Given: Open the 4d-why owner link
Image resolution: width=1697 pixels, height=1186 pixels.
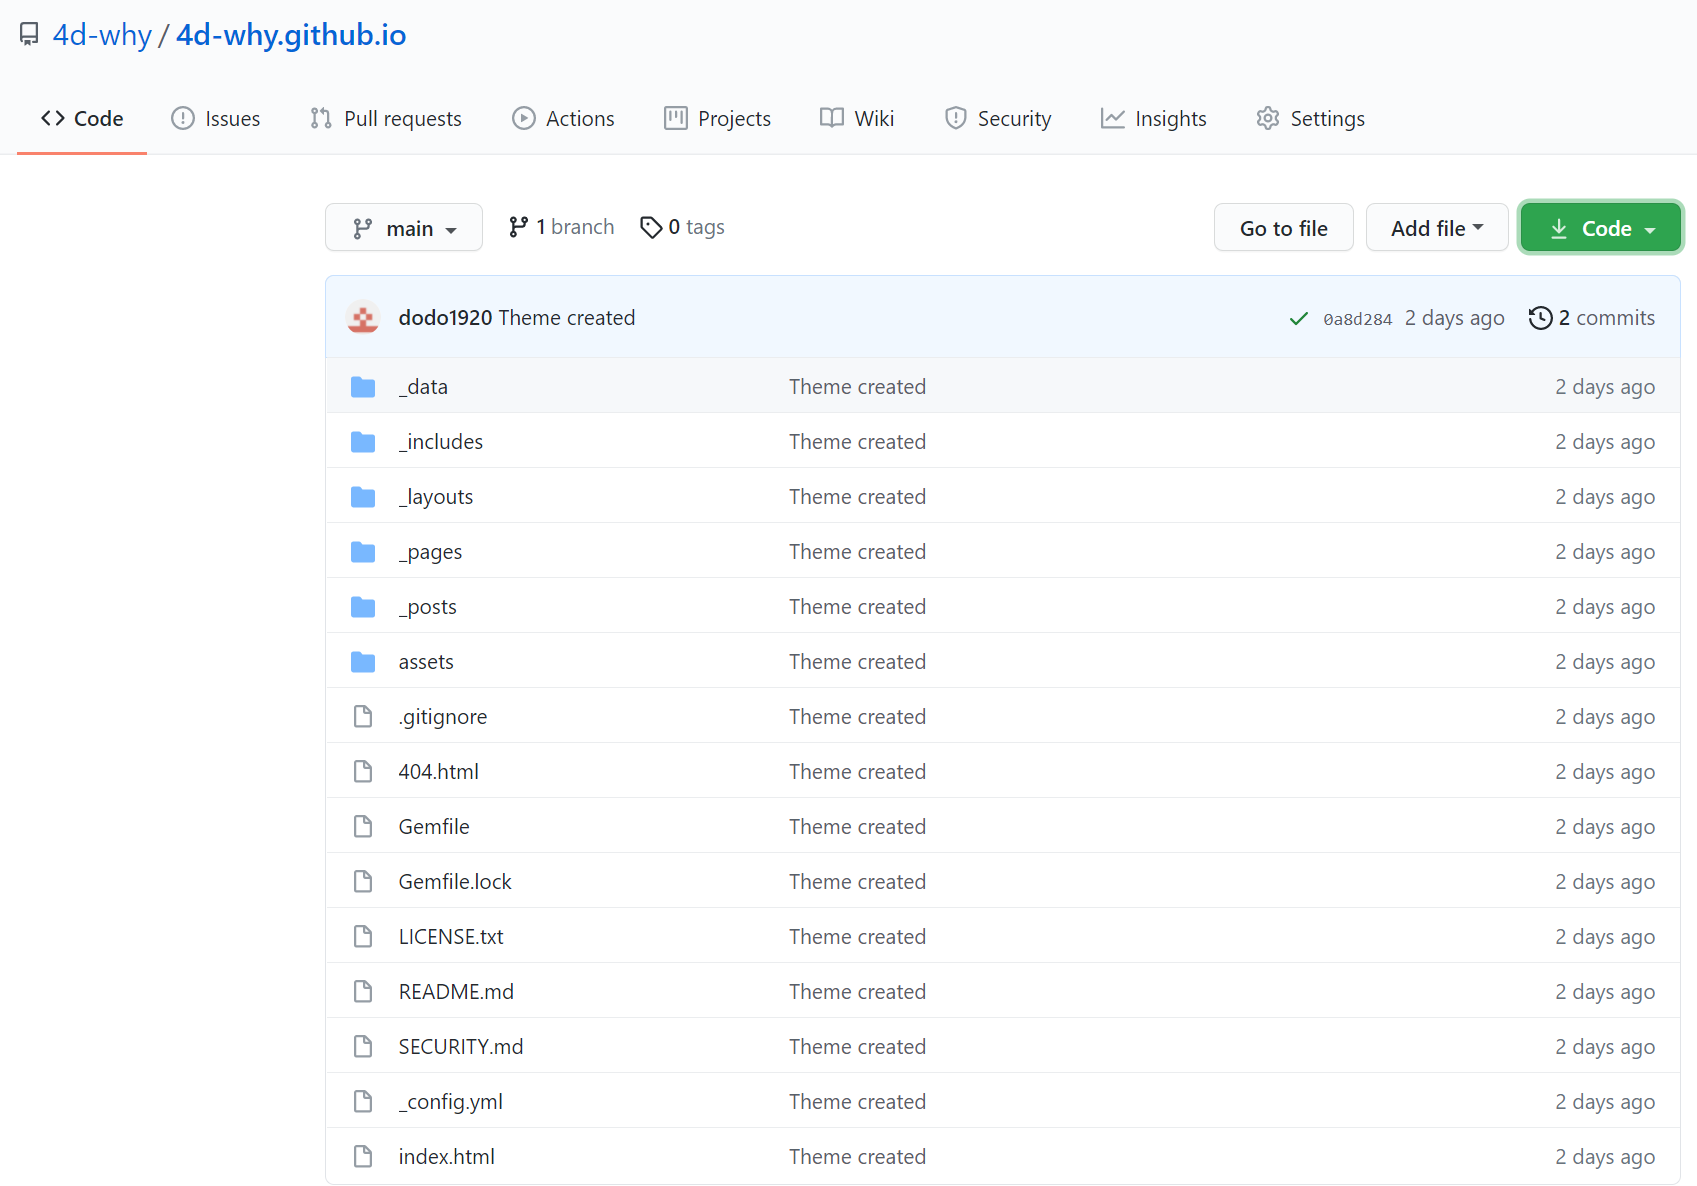Looking at the screenshot, I should tap(102, 35).
